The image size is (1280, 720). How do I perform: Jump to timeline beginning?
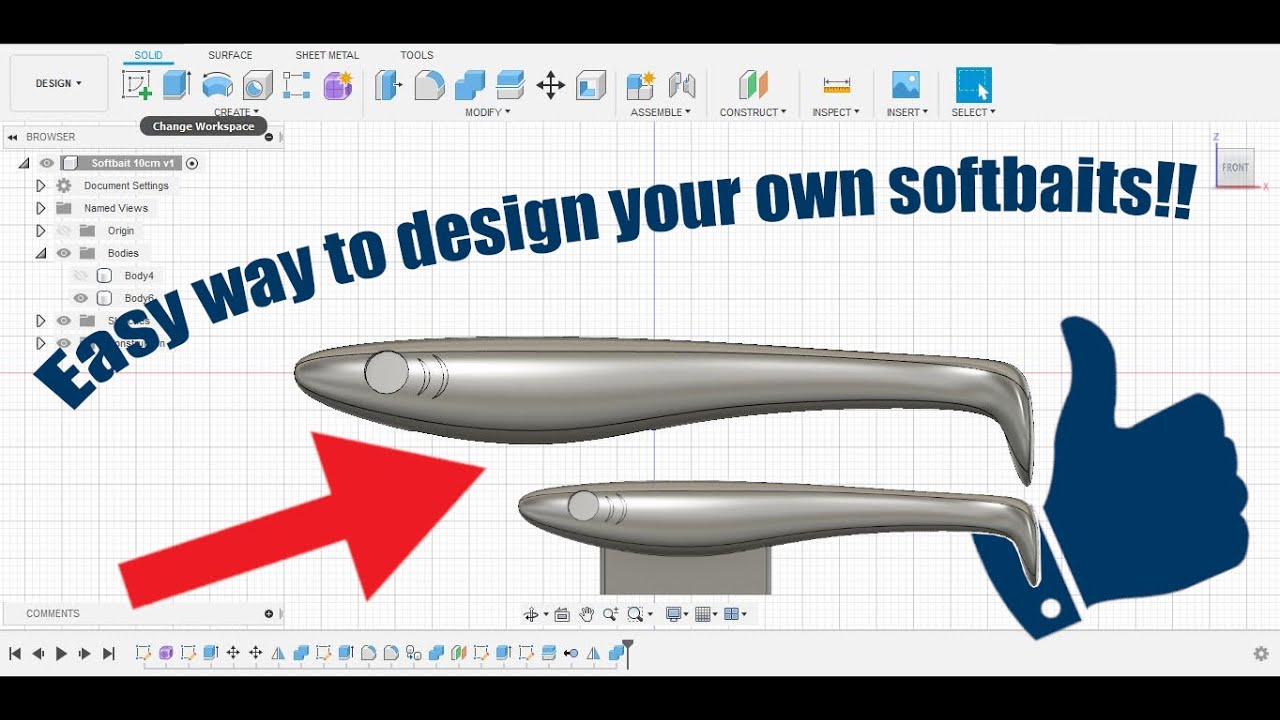(15, 653)
